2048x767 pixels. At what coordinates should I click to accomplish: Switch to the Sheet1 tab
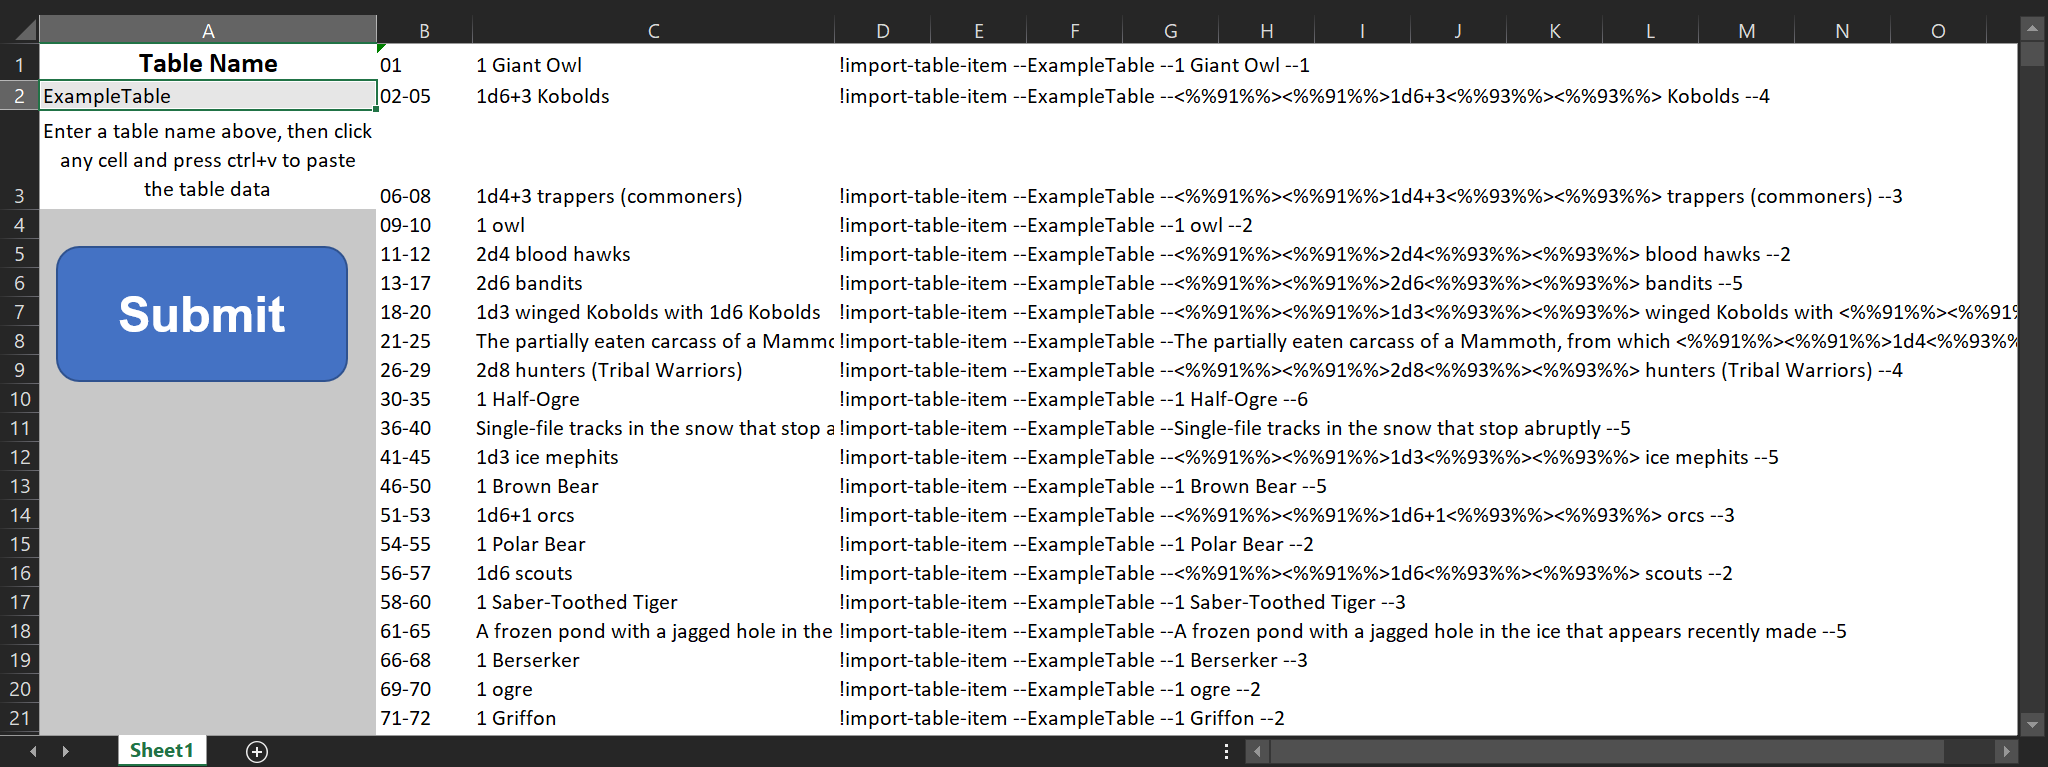162,751
